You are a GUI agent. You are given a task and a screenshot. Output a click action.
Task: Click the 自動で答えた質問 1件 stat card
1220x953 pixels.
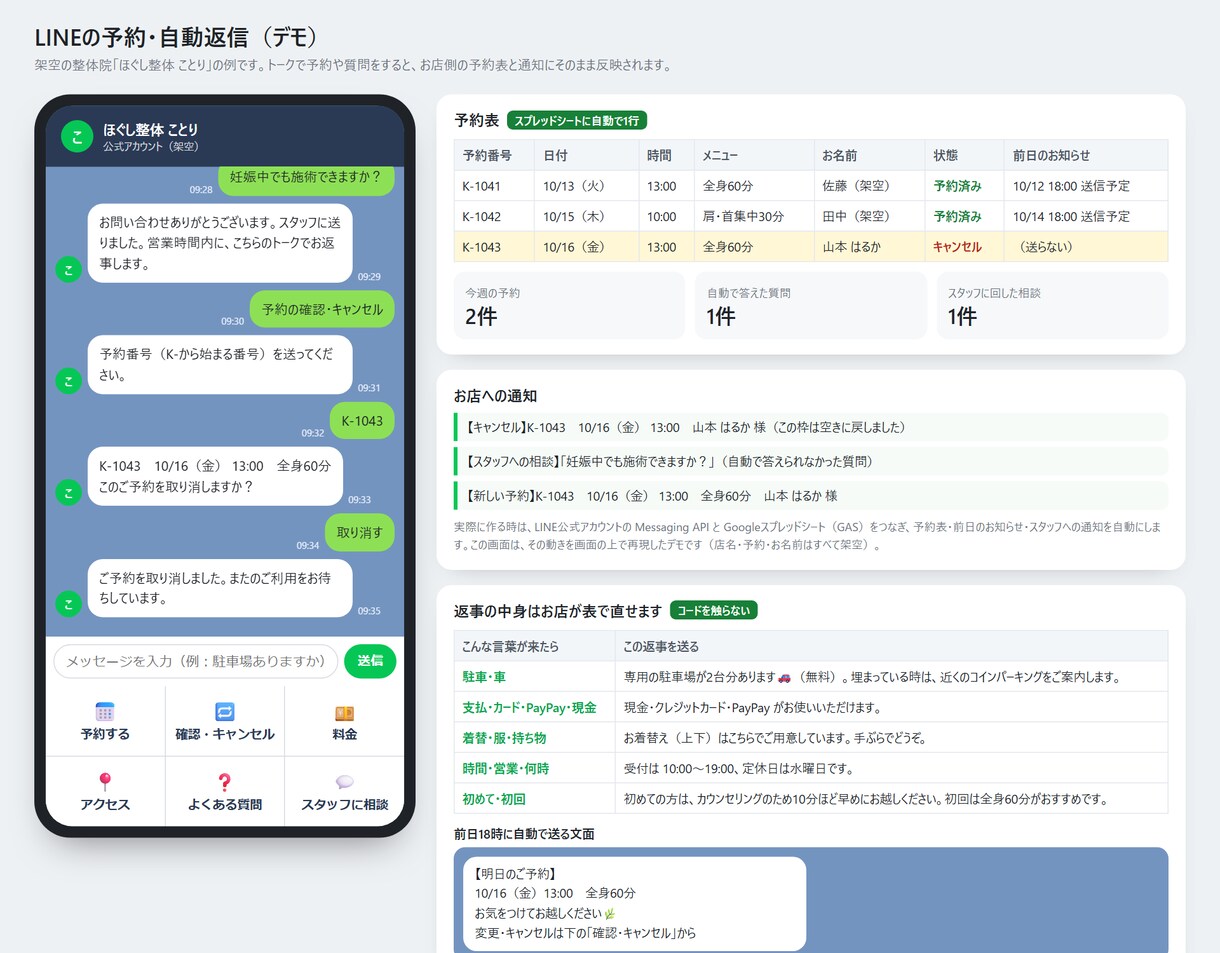811,305
